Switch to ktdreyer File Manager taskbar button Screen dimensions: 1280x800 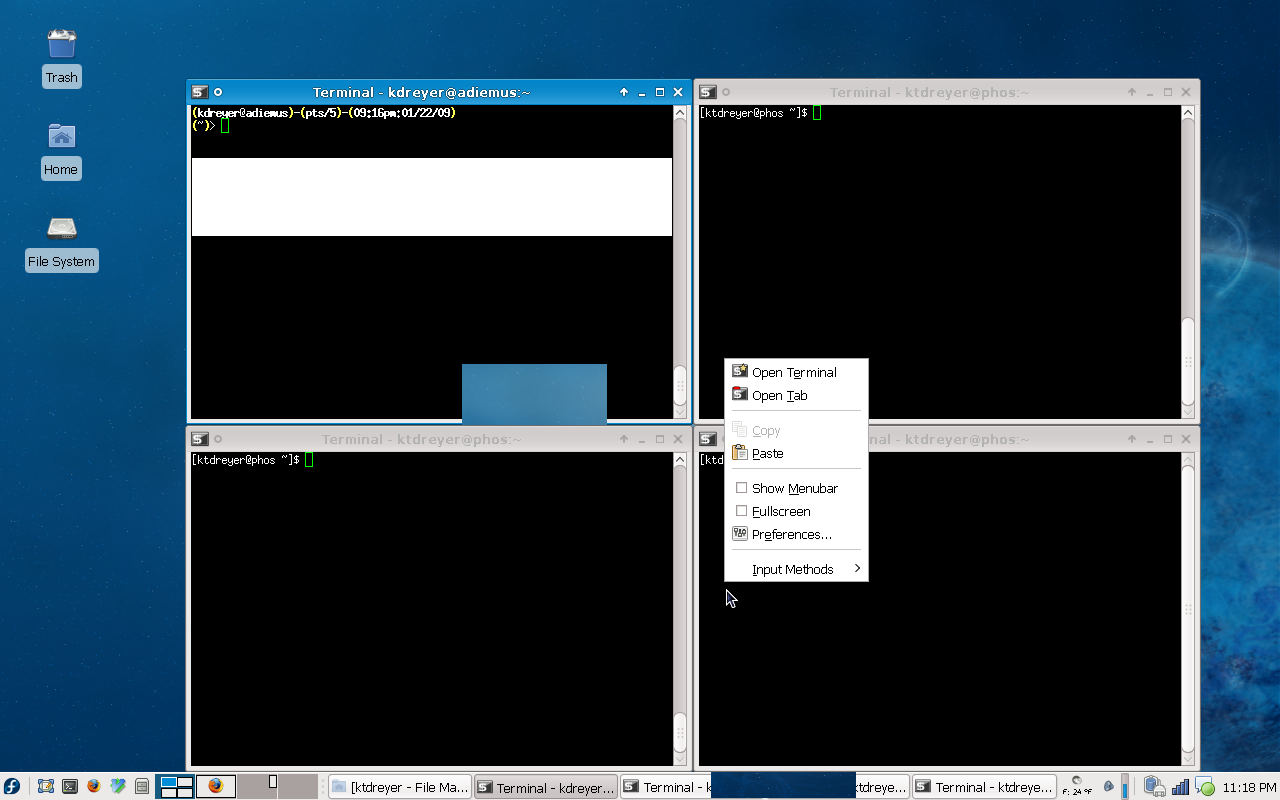click(x=400, y=787)
